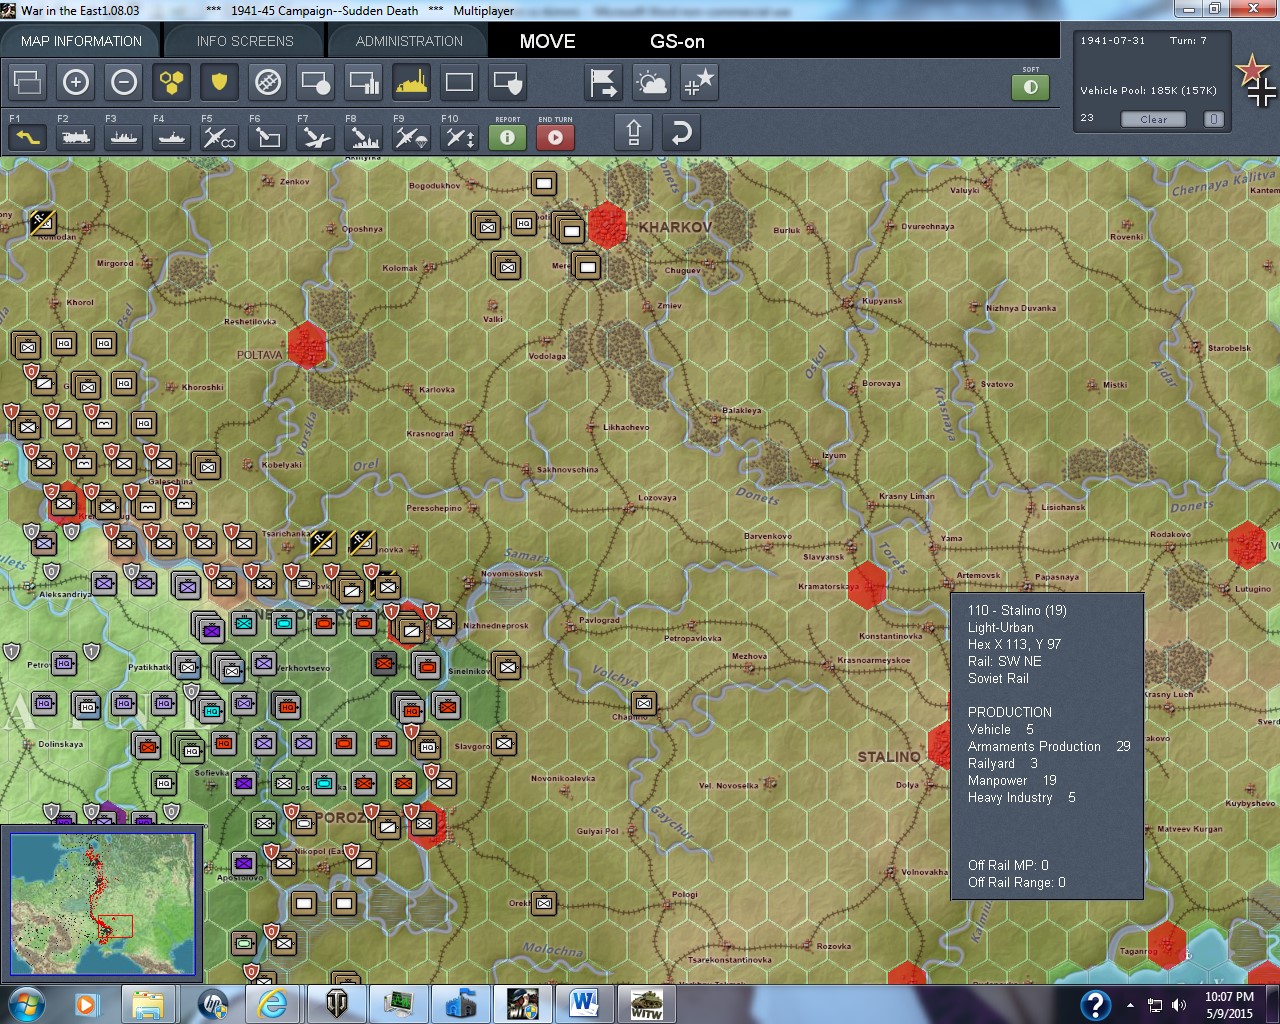
Task: Click the zoom in magnifier icon
Action: (76, 82)
